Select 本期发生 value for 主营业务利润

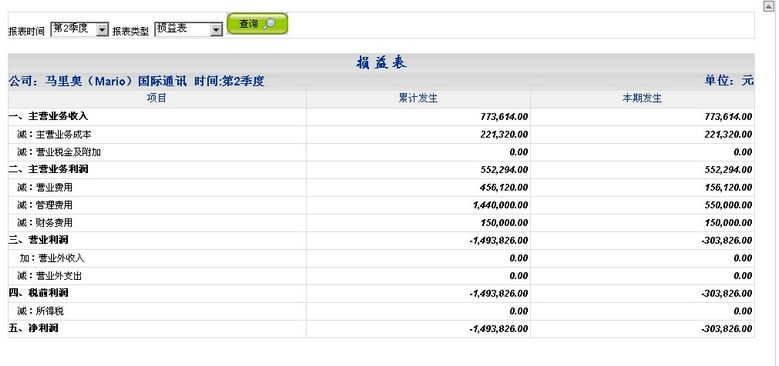(728, 170)
